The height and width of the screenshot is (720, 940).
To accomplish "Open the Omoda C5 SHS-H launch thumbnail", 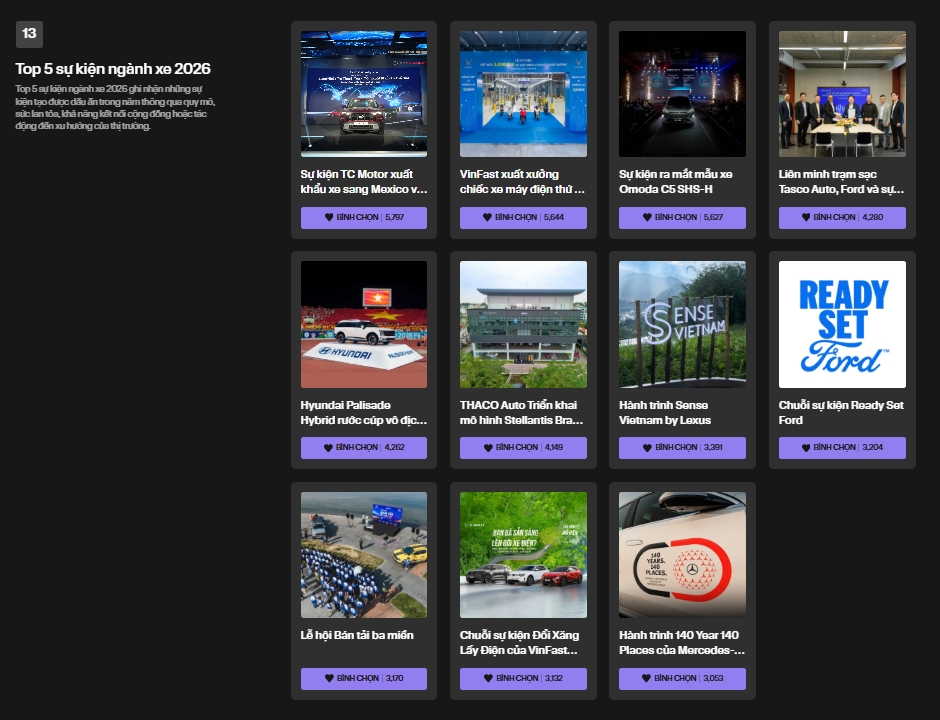I will [682, 94].
